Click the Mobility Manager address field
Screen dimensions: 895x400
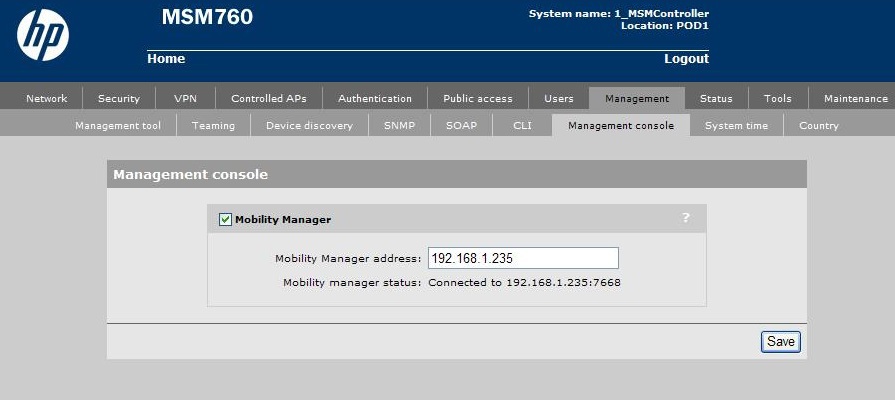coord(523,258)
